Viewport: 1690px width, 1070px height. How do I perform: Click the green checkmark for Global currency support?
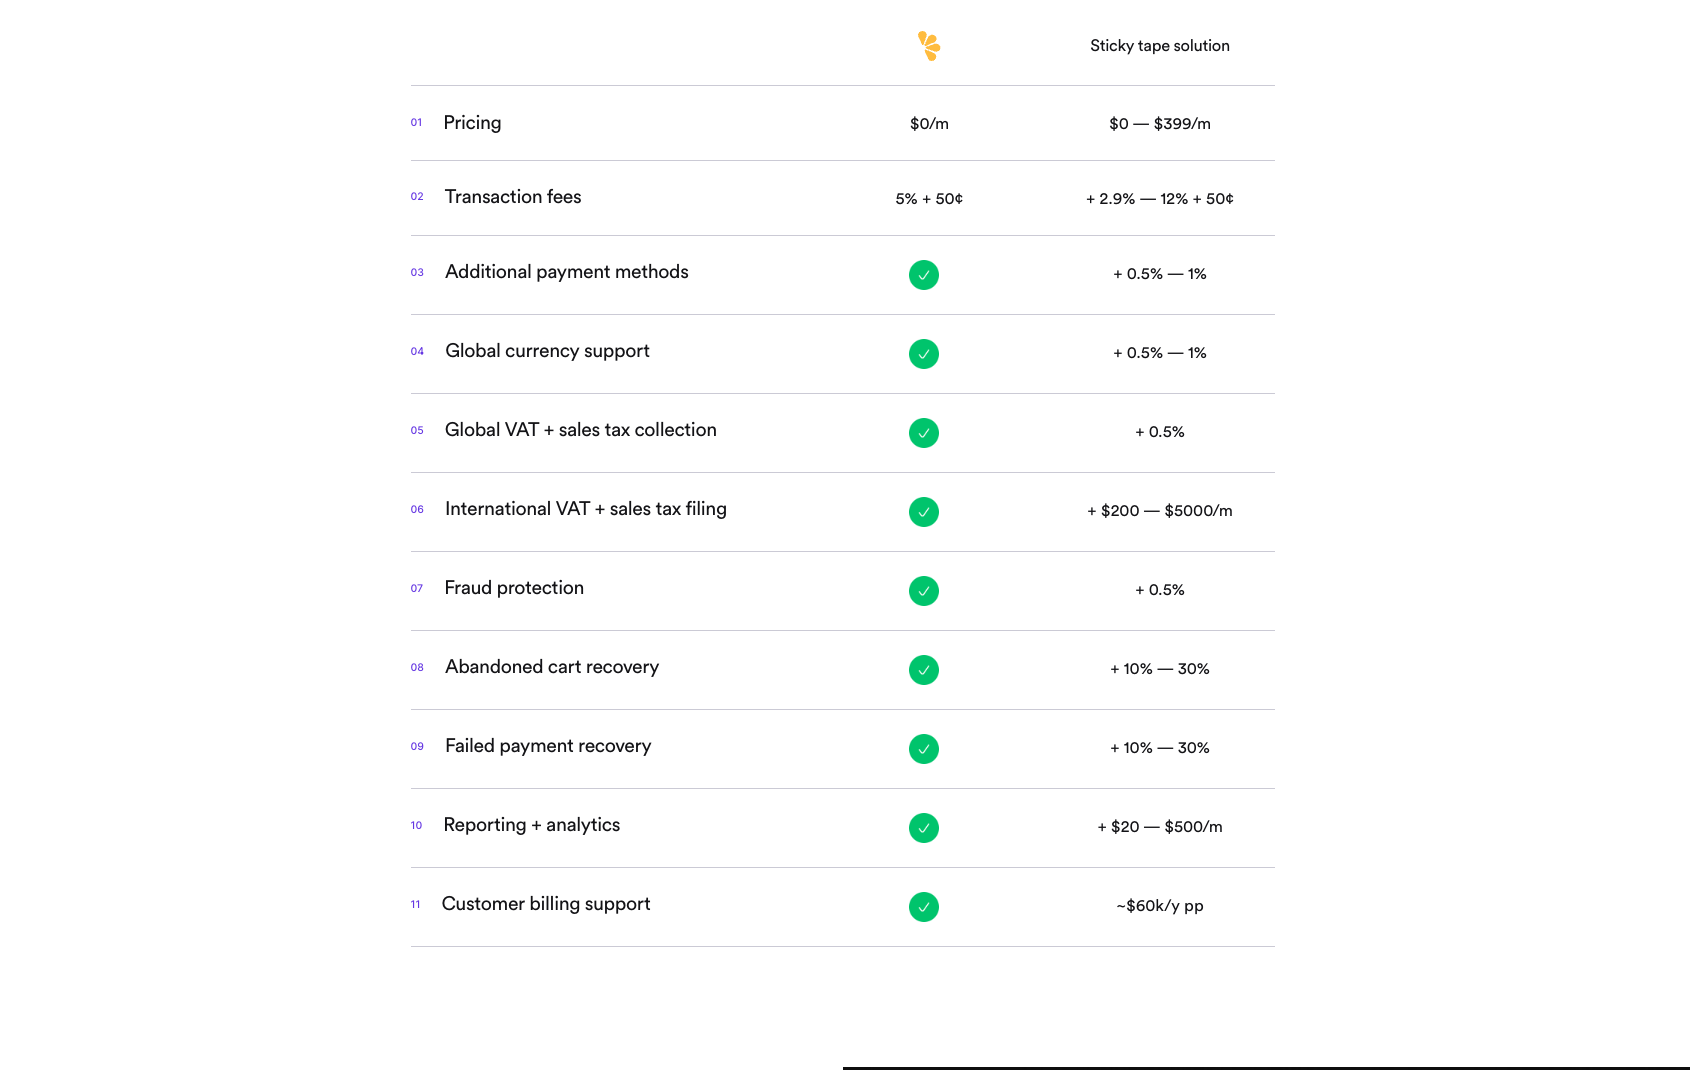click(924, 354)
